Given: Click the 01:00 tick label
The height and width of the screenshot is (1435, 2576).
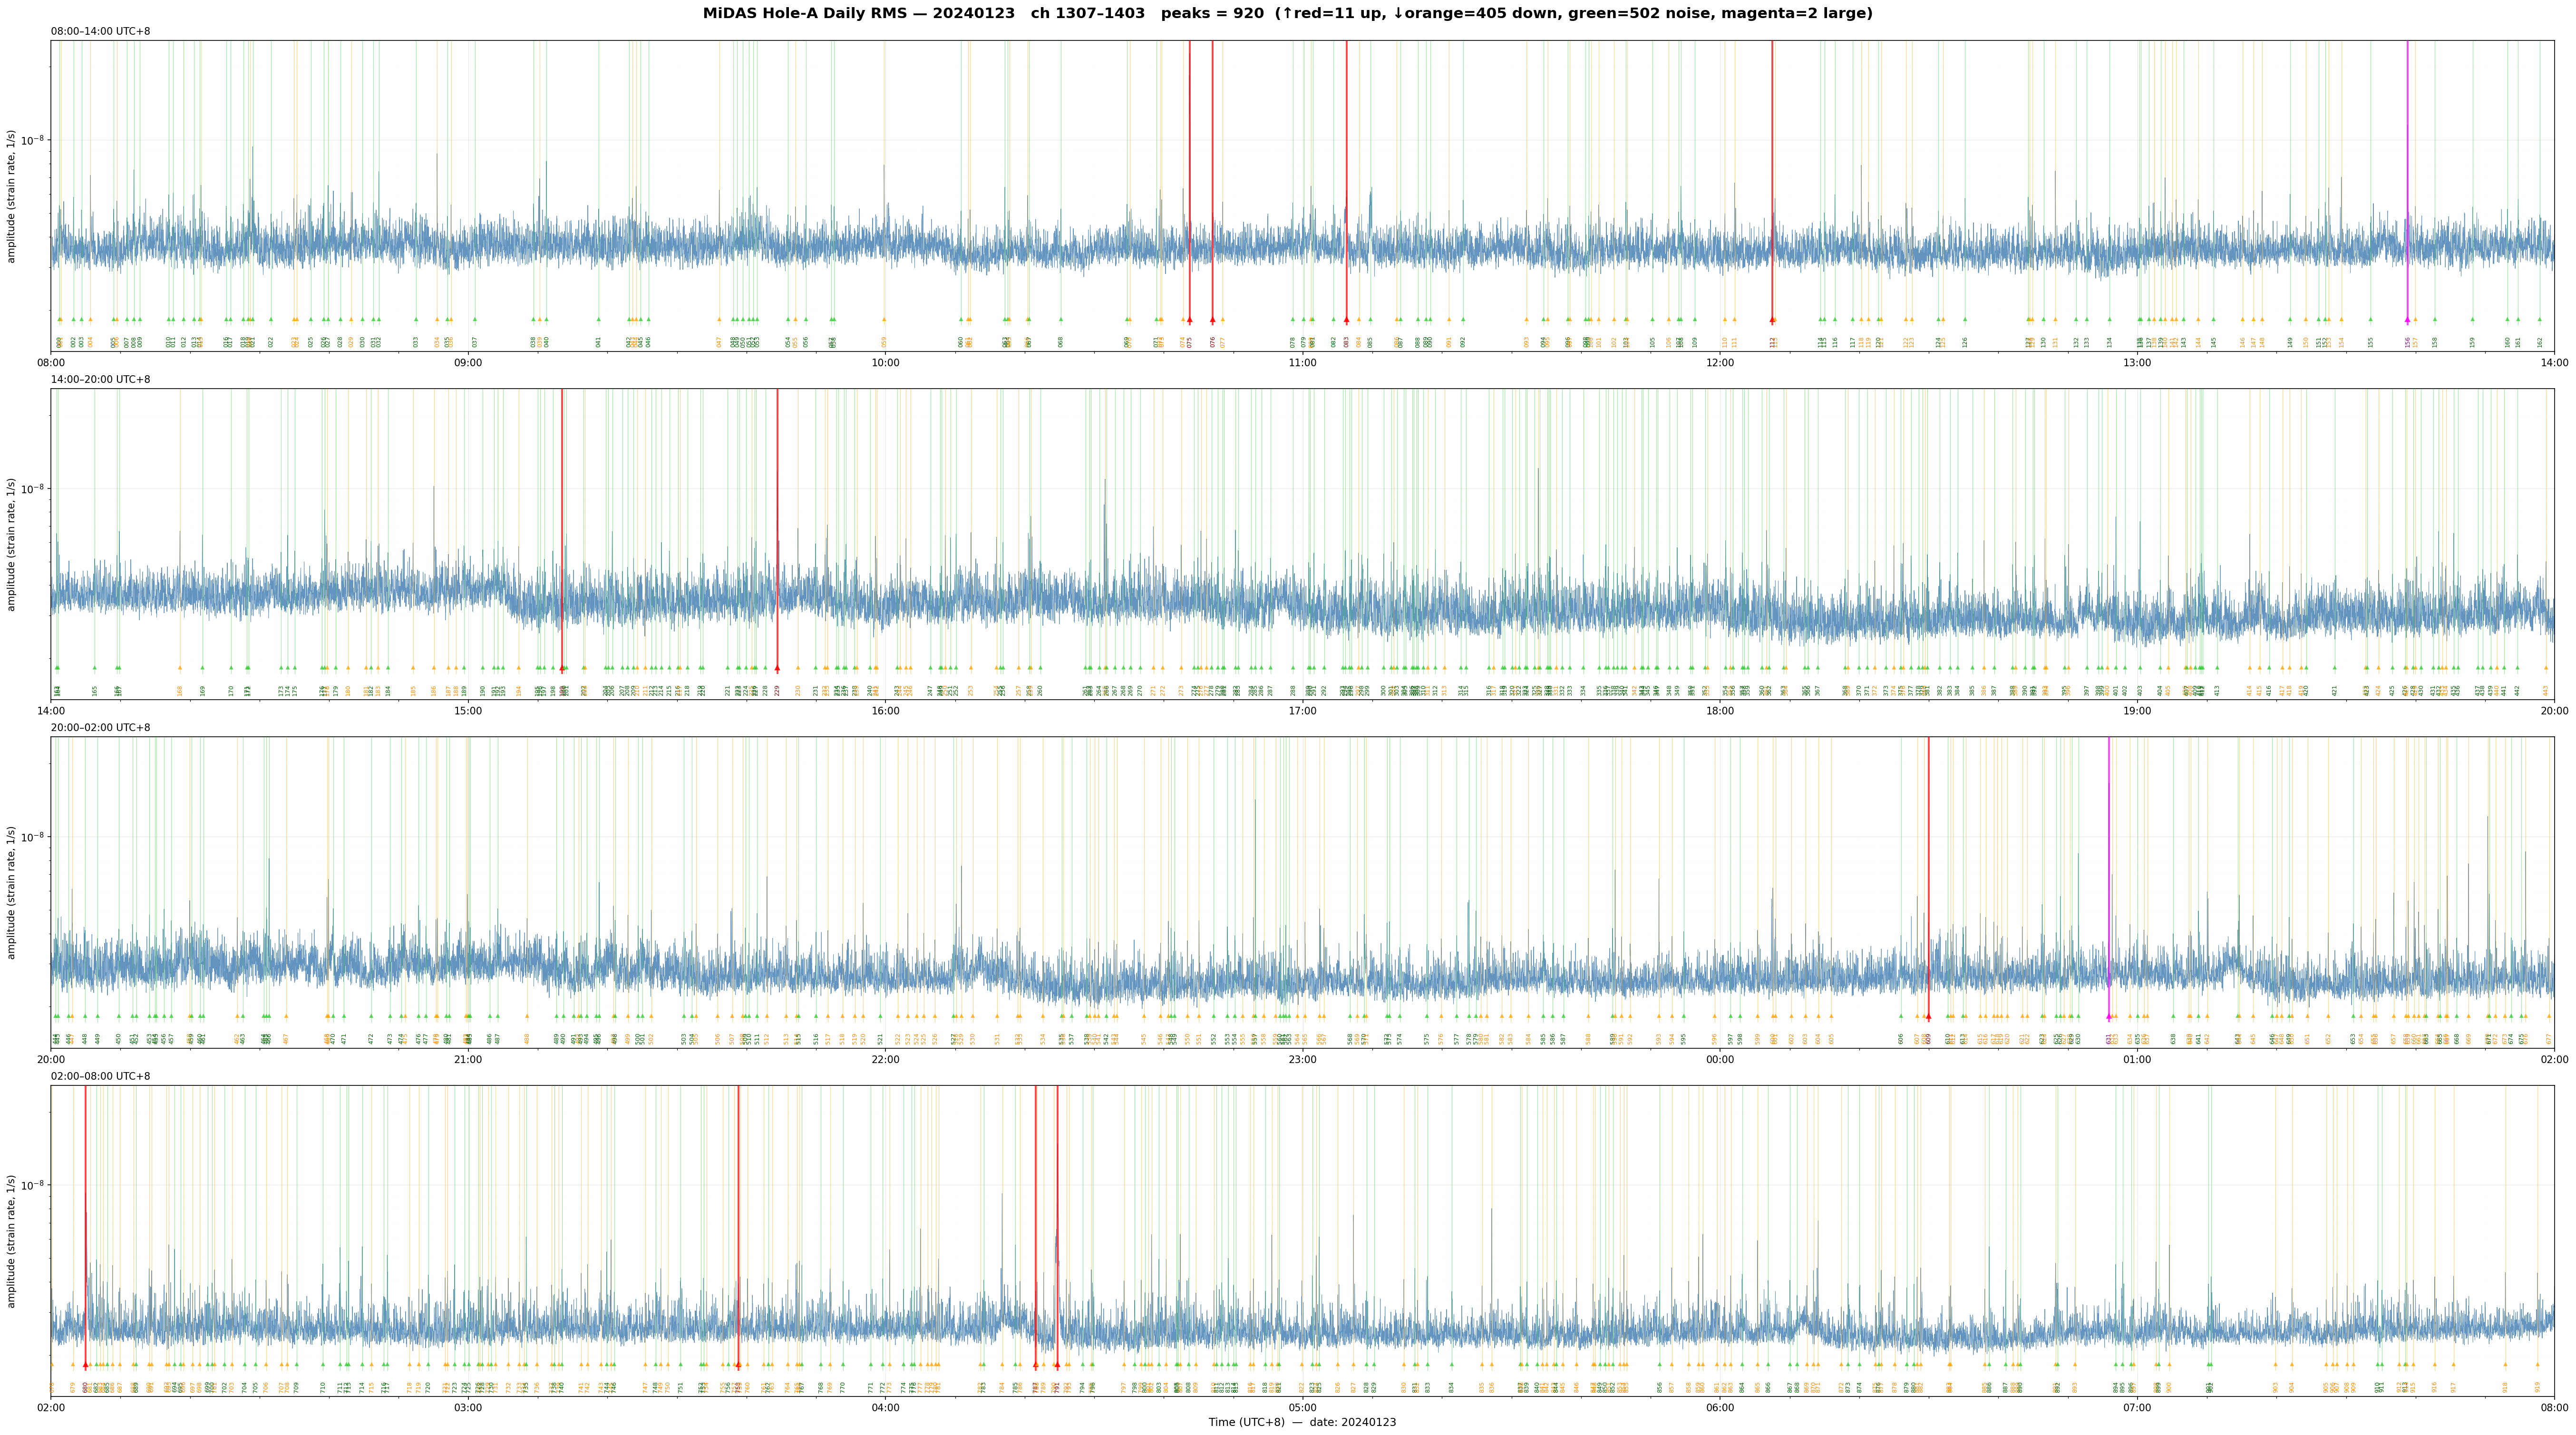Looking at the screenshot, I should (x=2137, y=1059).
